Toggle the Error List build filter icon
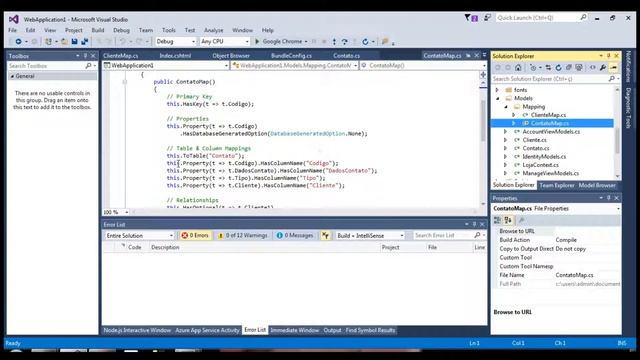Viewport: 640px width, 360px height. tap(325, 236)
